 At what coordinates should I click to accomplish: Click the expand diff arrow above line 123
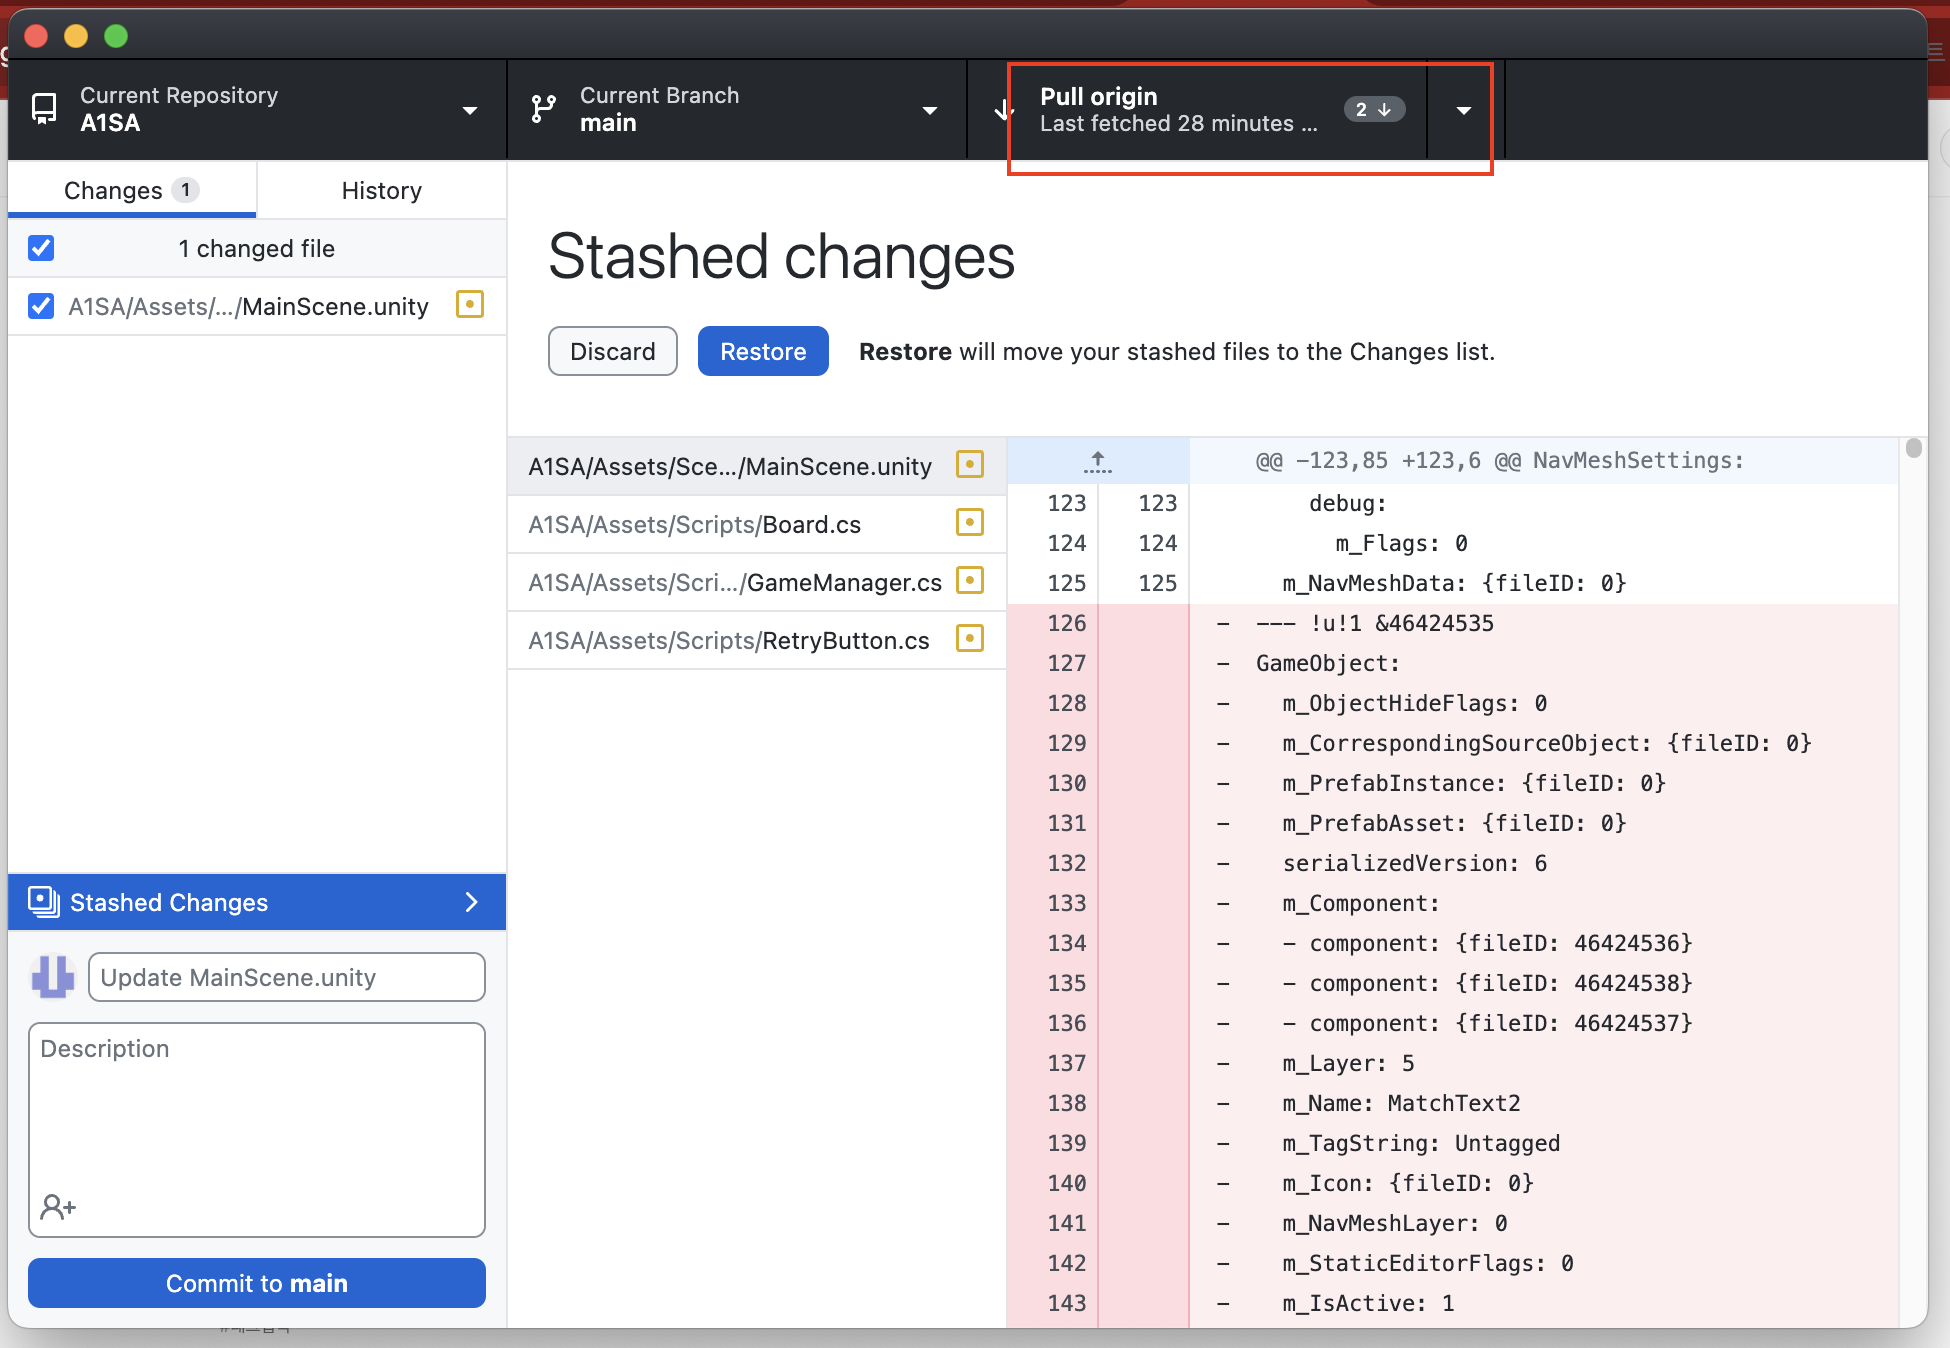1097,461
